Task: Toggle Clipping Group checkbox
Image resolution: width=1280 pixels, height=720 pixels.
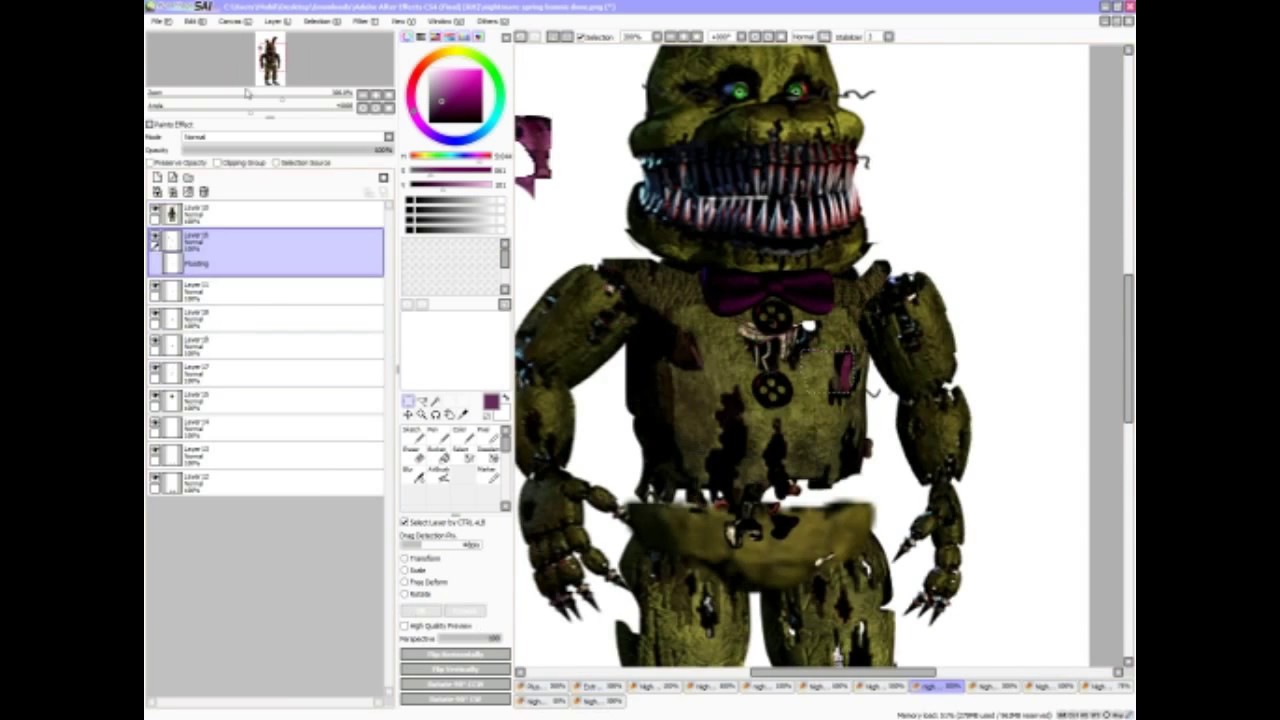Action: tap(216, 162)
